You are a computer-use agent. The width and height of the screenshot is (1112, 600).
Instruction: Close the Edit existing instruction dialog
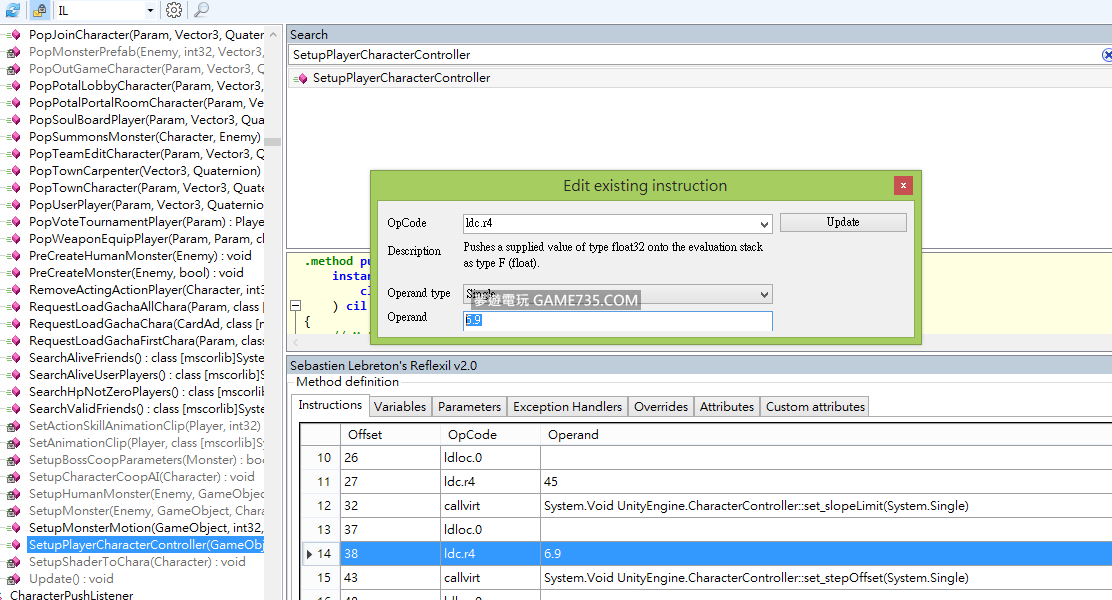(x=903, y=185)
